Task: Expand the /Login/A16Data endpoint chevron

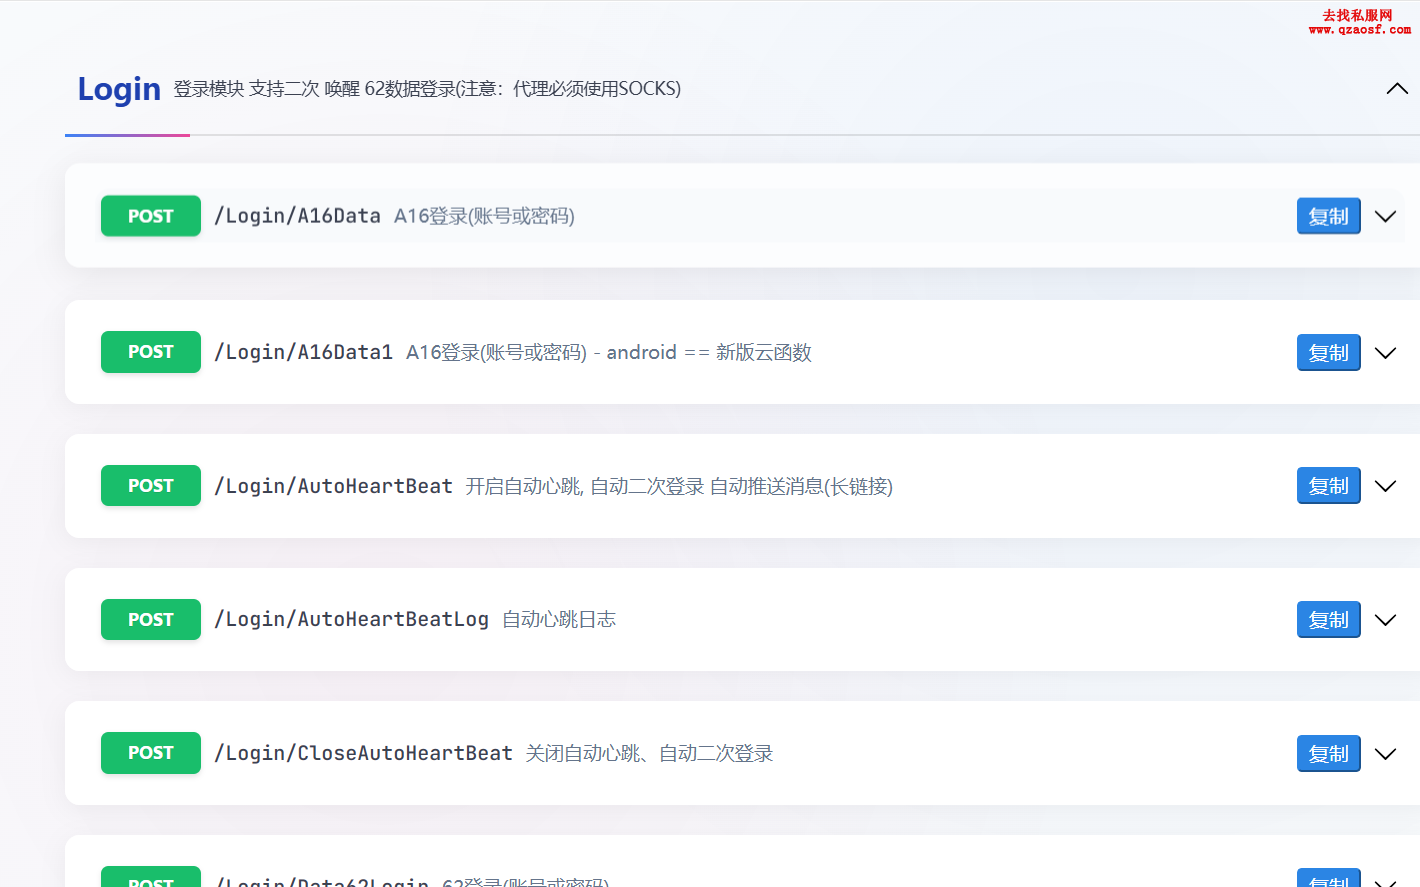Action: click(1385, 216)
